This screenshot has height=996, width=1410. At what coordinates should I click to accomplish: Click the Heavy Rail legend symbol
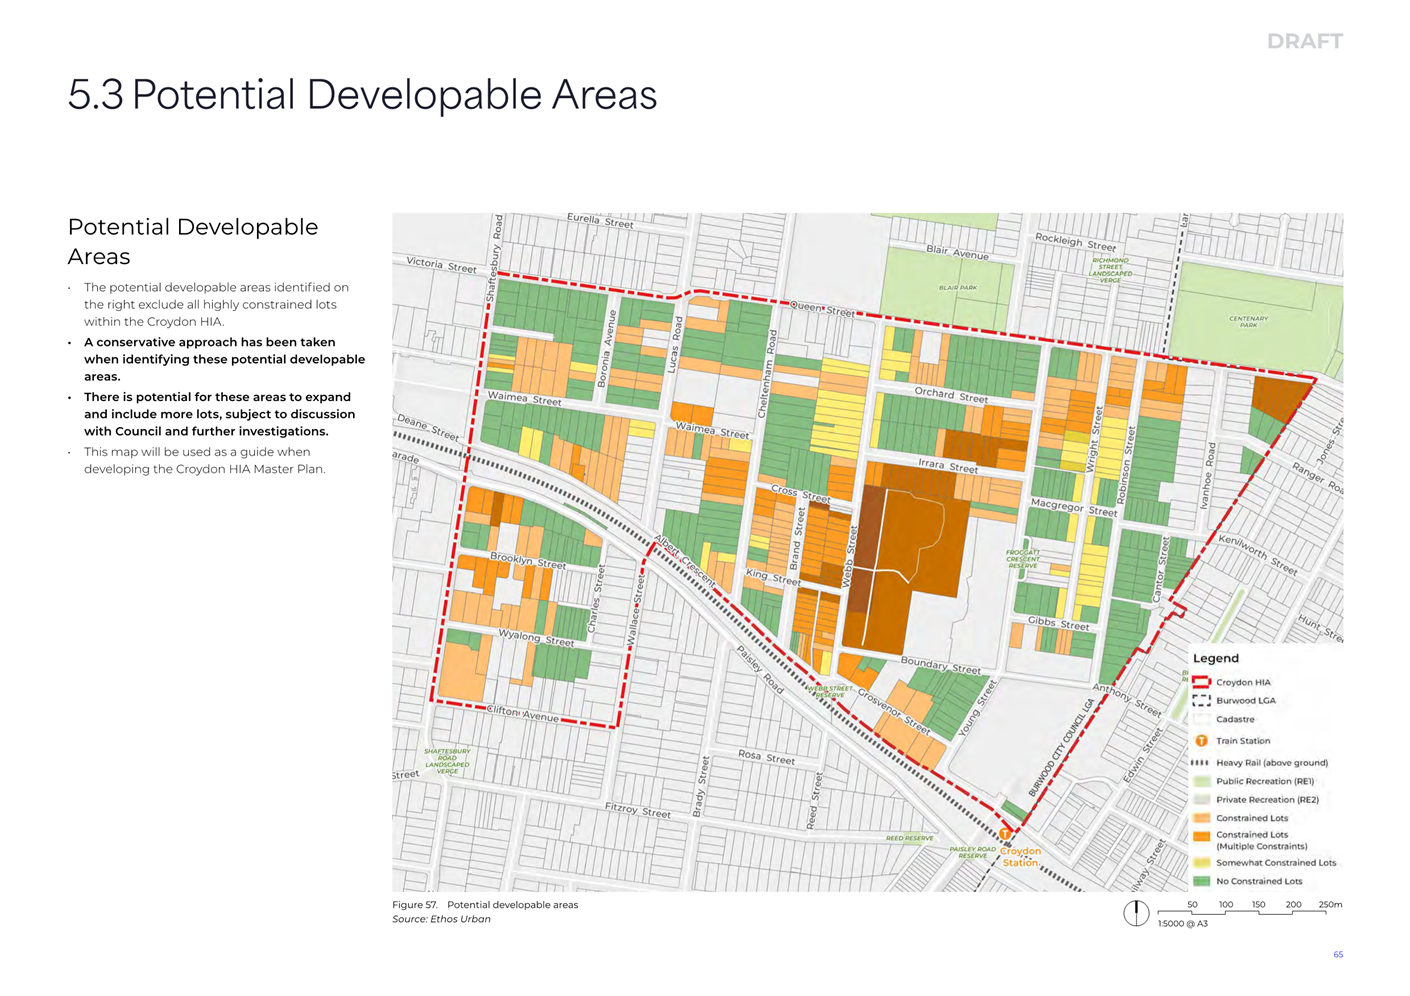pos(1201,763)
